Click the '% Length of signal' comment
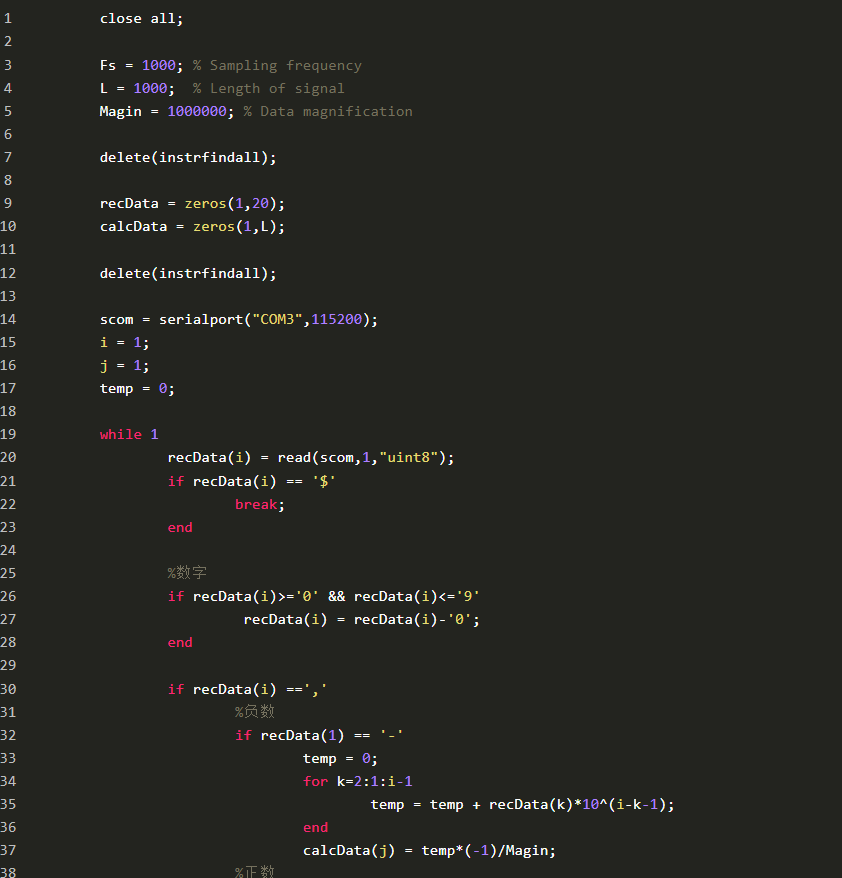The image size is (842, 878). click(269, 88)
